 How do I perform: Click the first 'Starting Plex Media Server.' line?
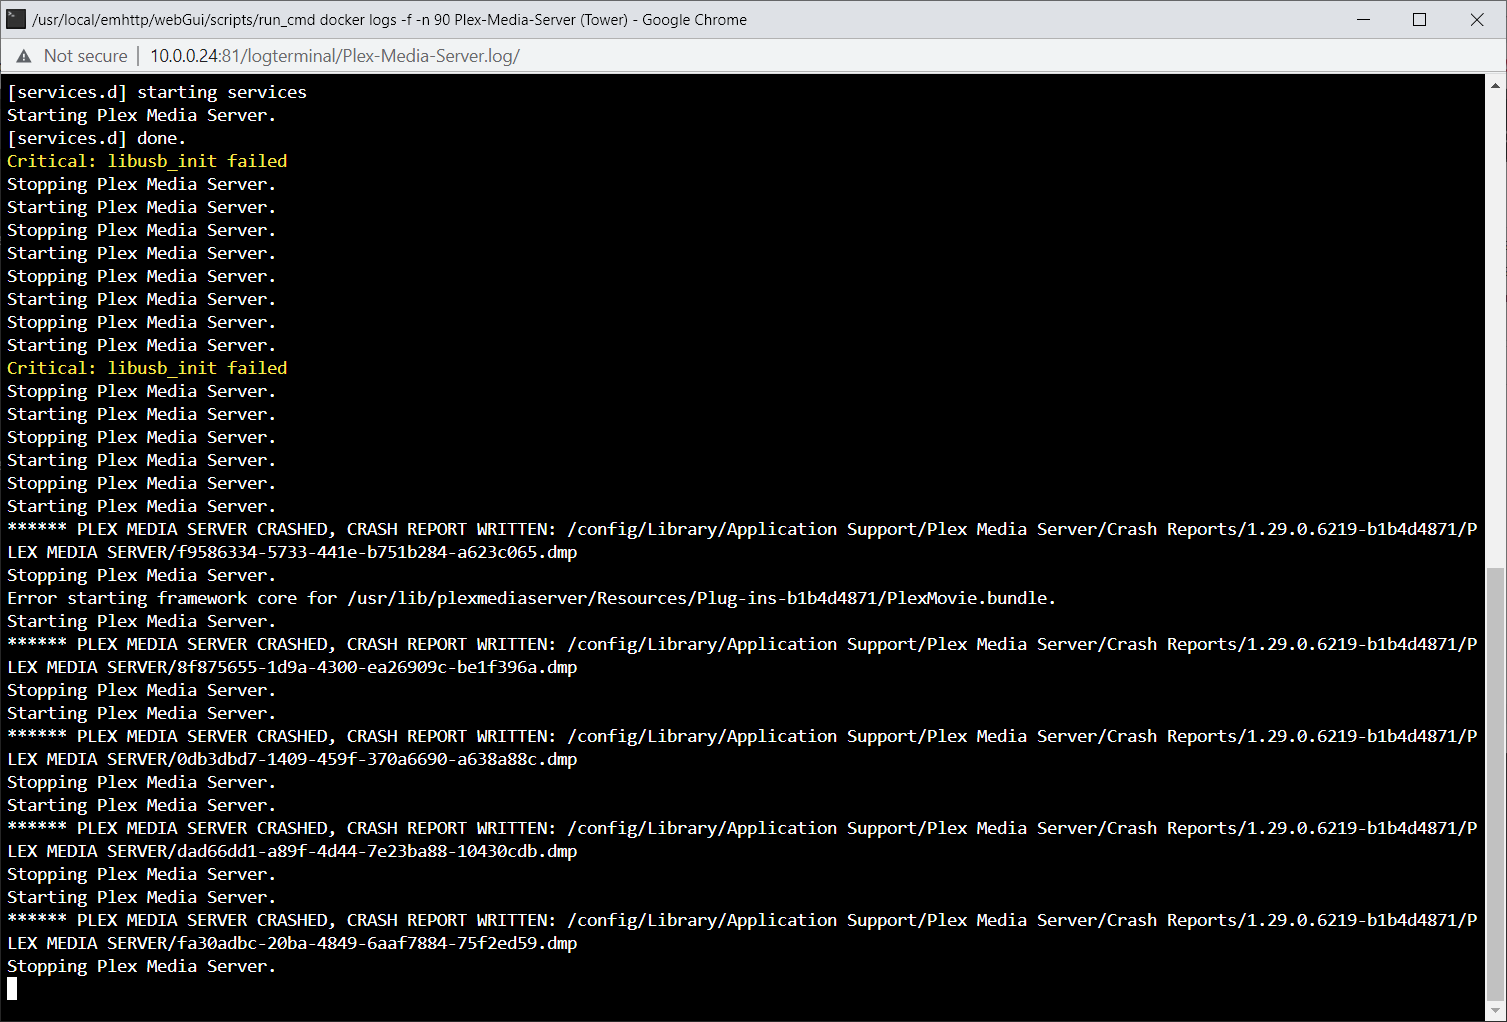pos(141,115)
